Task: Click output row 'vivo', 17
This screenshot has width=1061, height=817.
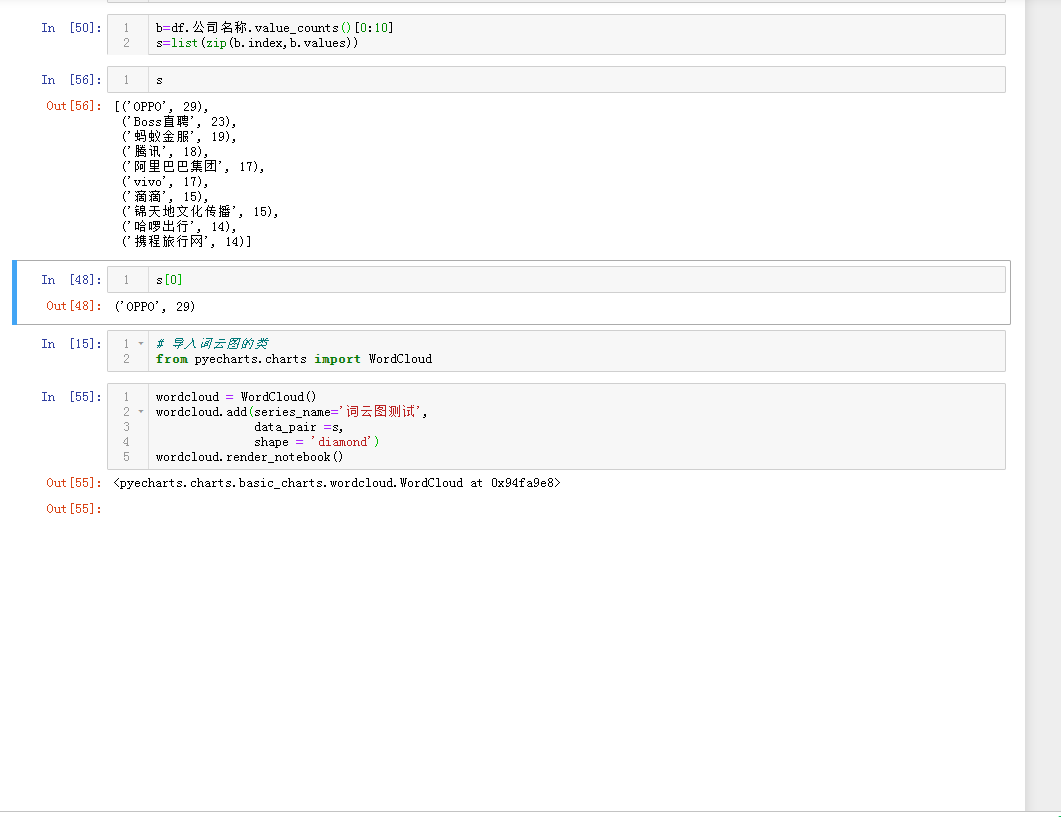Action: pyautogui.click(x=165, y=181)
